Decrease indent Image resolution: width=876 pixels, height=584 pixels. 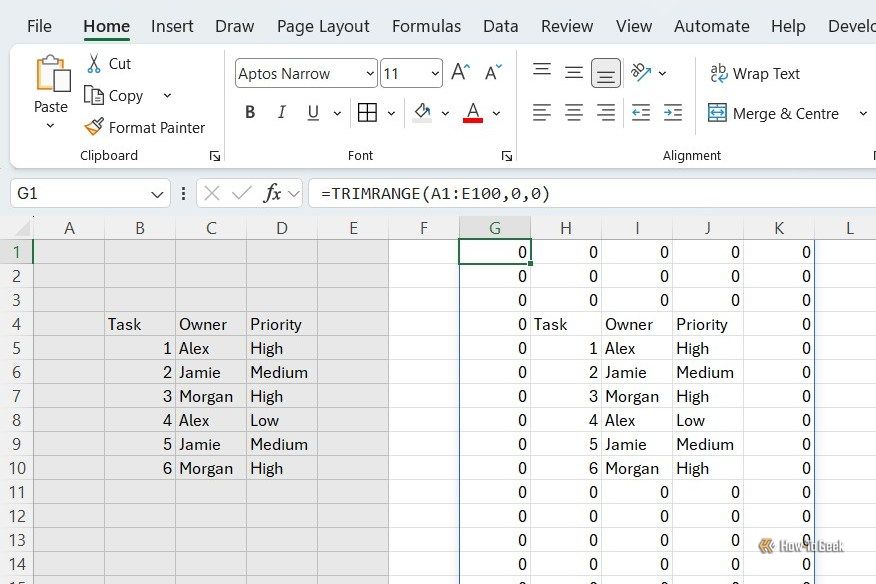640,113
